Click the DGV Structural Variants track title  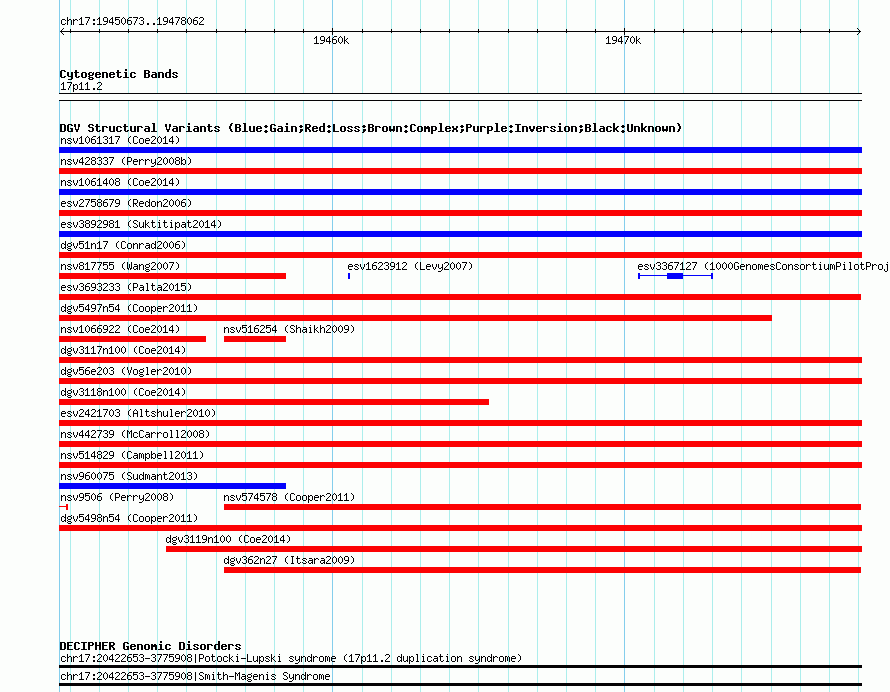tap(371, 128)
